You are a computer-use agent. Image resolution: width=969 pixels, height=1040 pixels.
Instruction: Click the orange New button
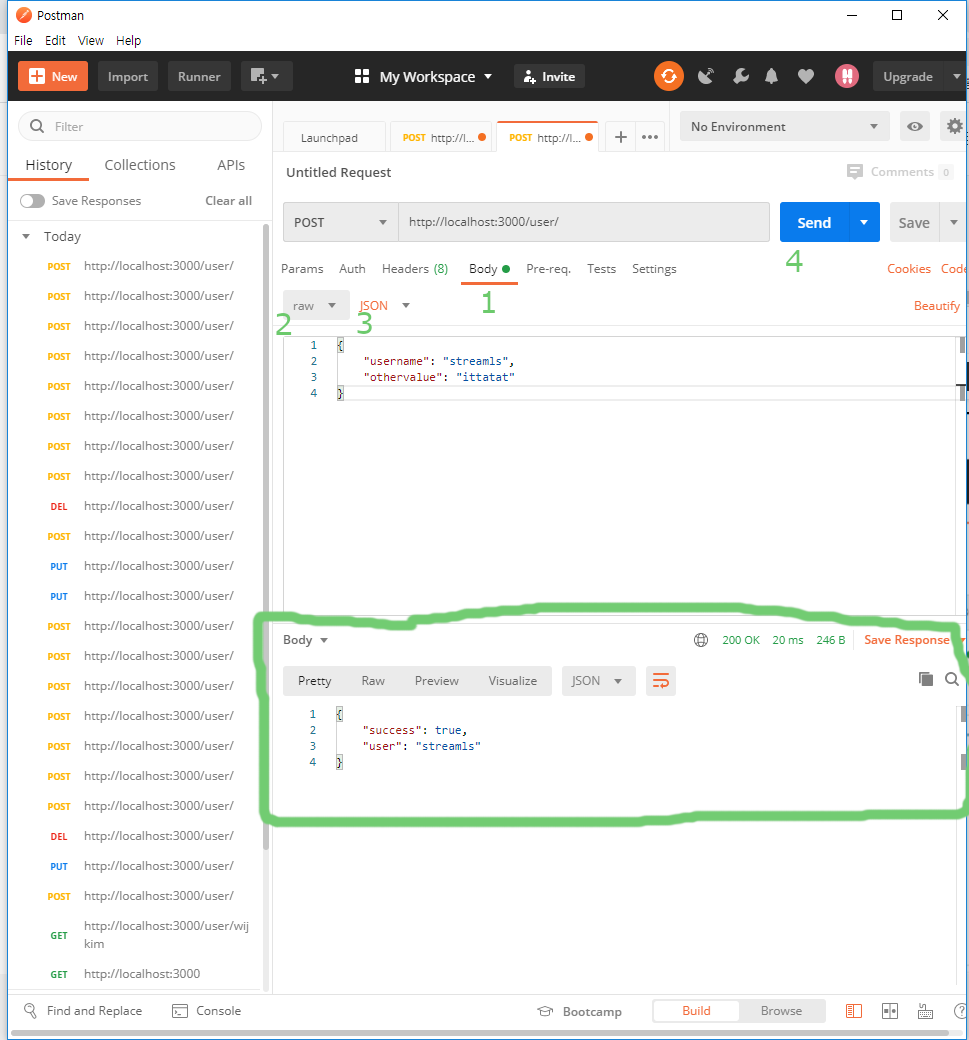(x=53, y=76)
